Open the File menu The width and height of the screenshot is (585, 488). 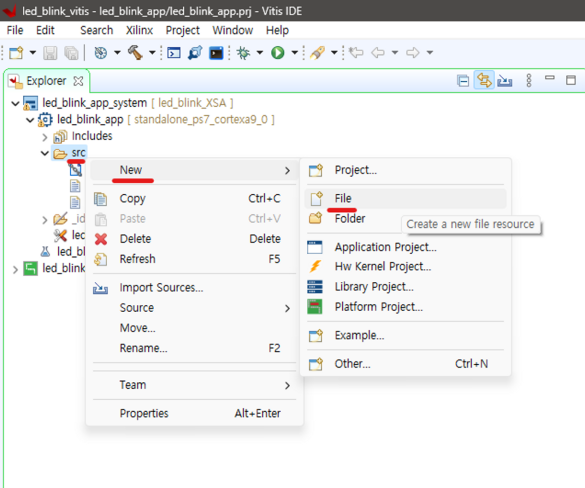[x=15, y=30]
